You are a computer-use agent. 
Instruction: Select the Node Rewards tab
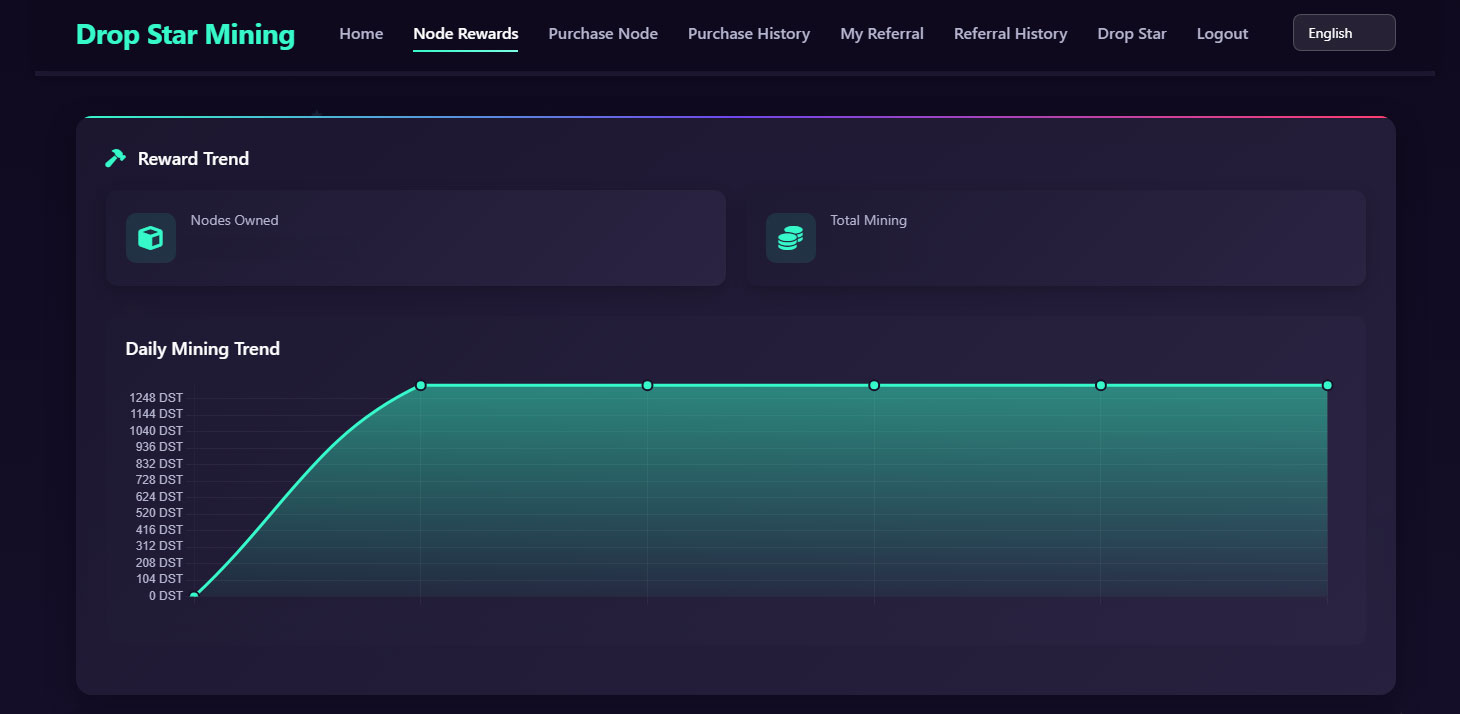pos(465,34)
